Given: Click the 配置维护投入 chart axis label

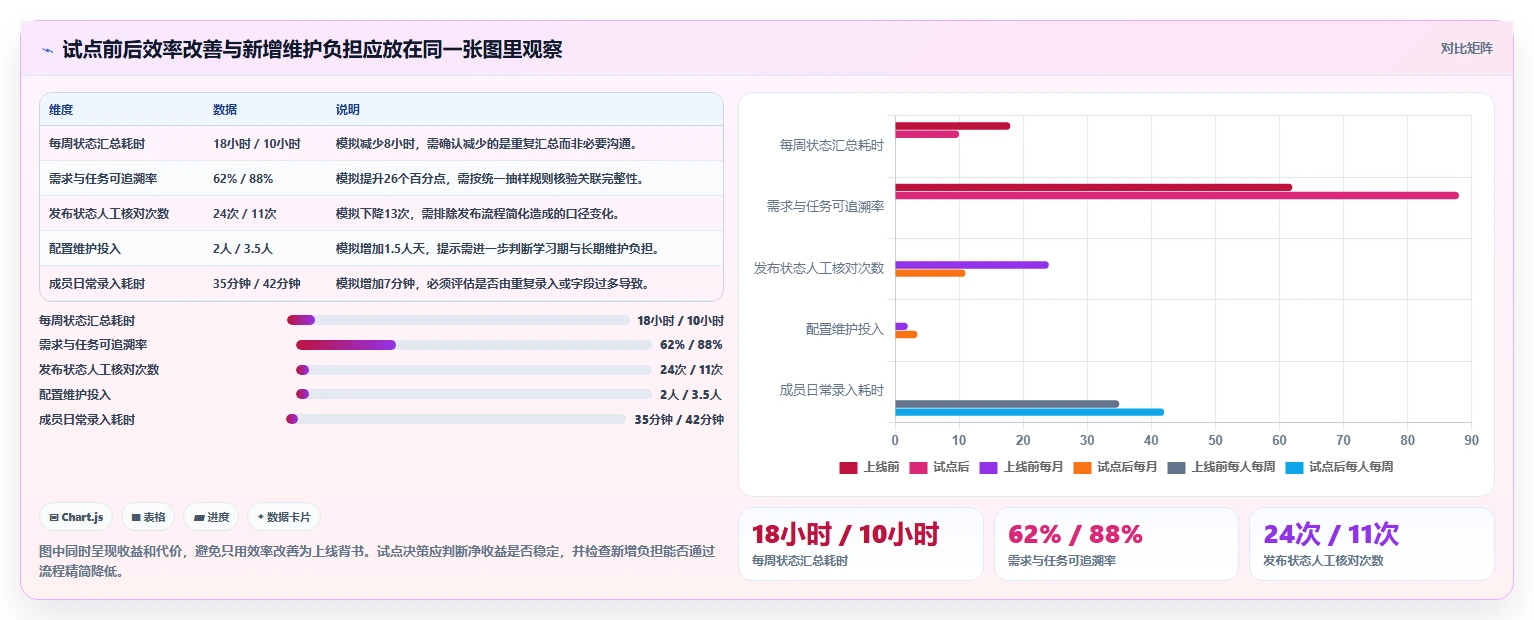Looking at the screenshot, I should click(845, 329).
